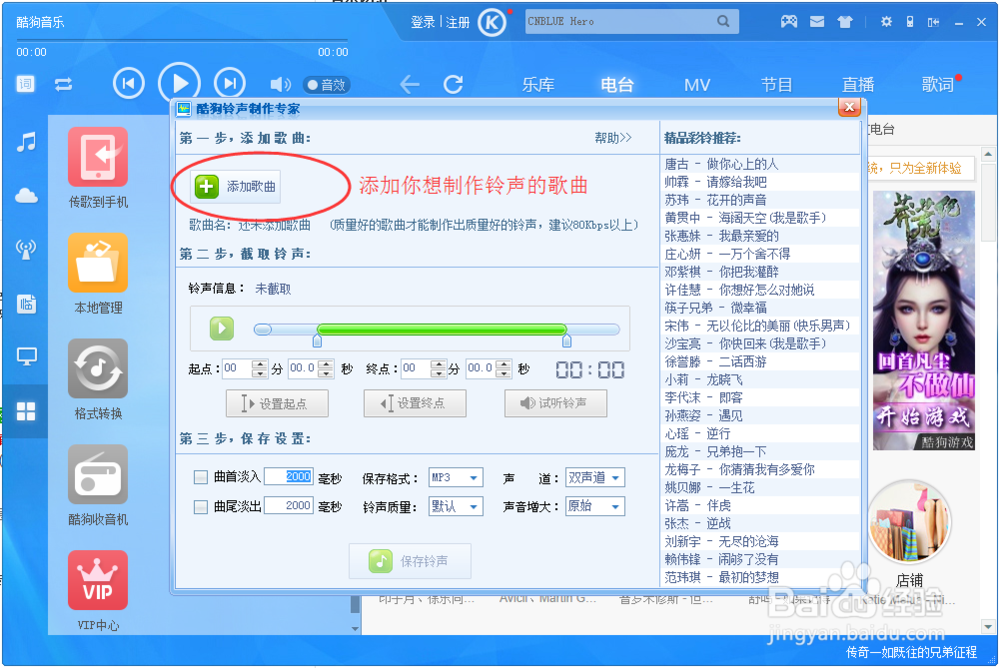The height and width of the screenshot is (668, 1000).
Task: Switch to the 直播 tab
Action: click(x=857, y=84)
